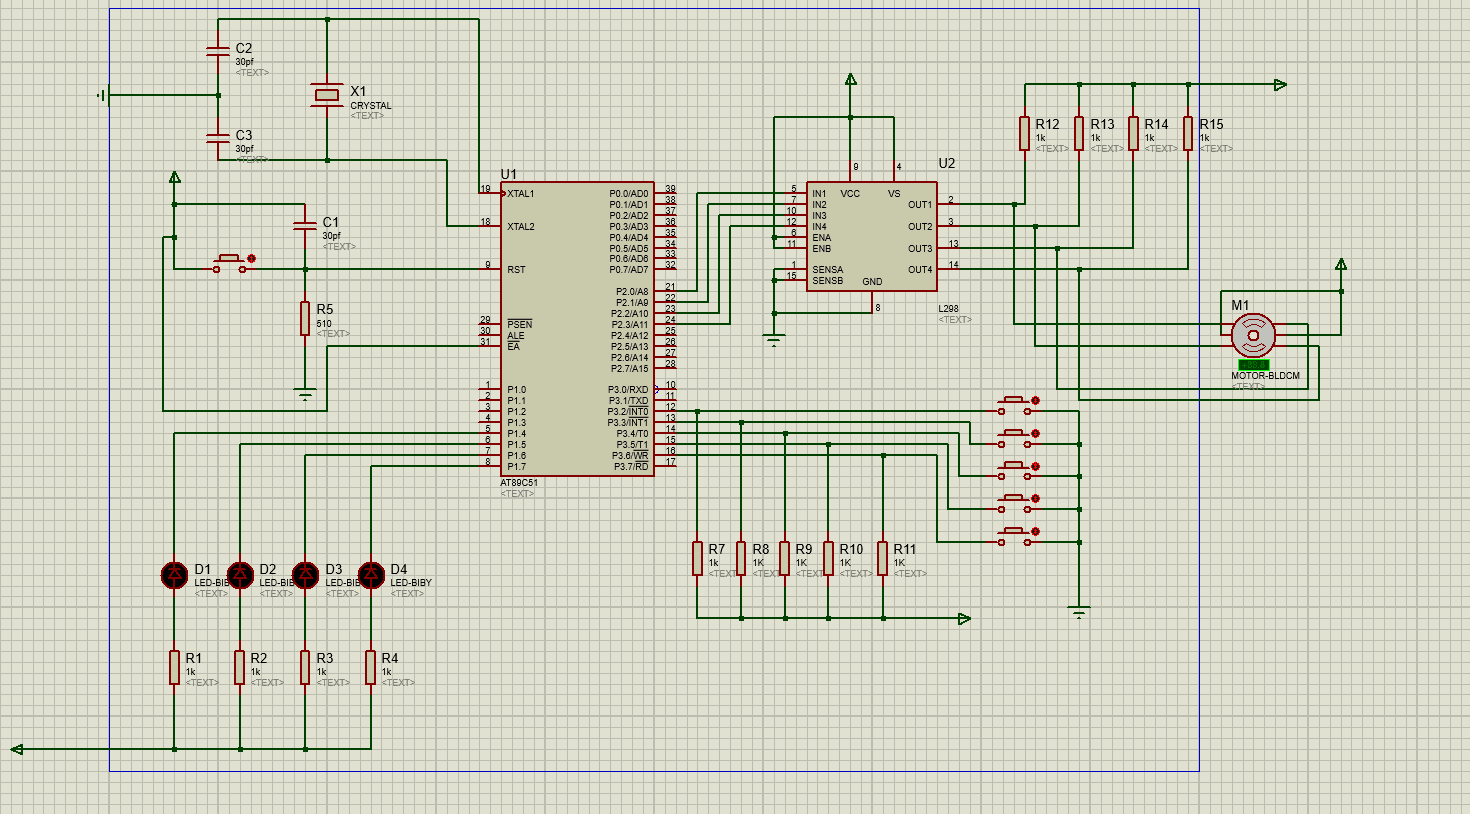The height and width of the screenshot is (814, 1470).
Task: Select LED D2 symbol
Action: point(240,575)
